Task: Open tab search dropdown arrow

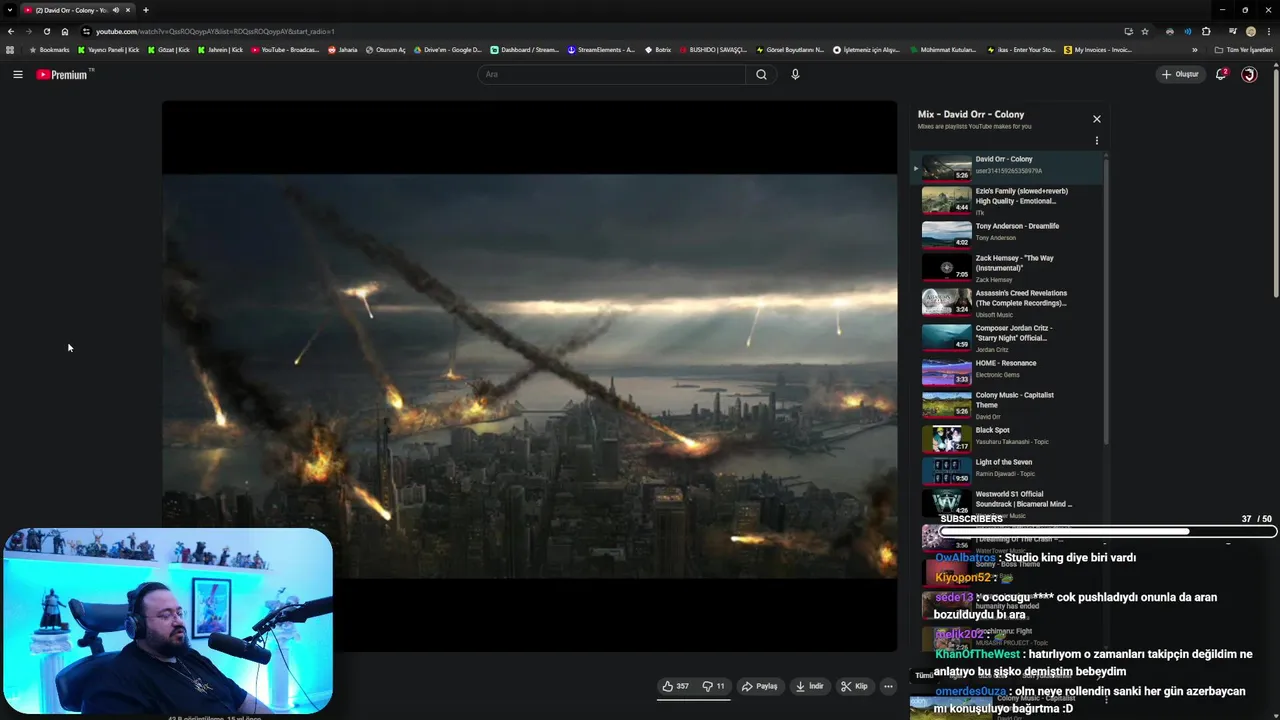Action: click(9, 10)
